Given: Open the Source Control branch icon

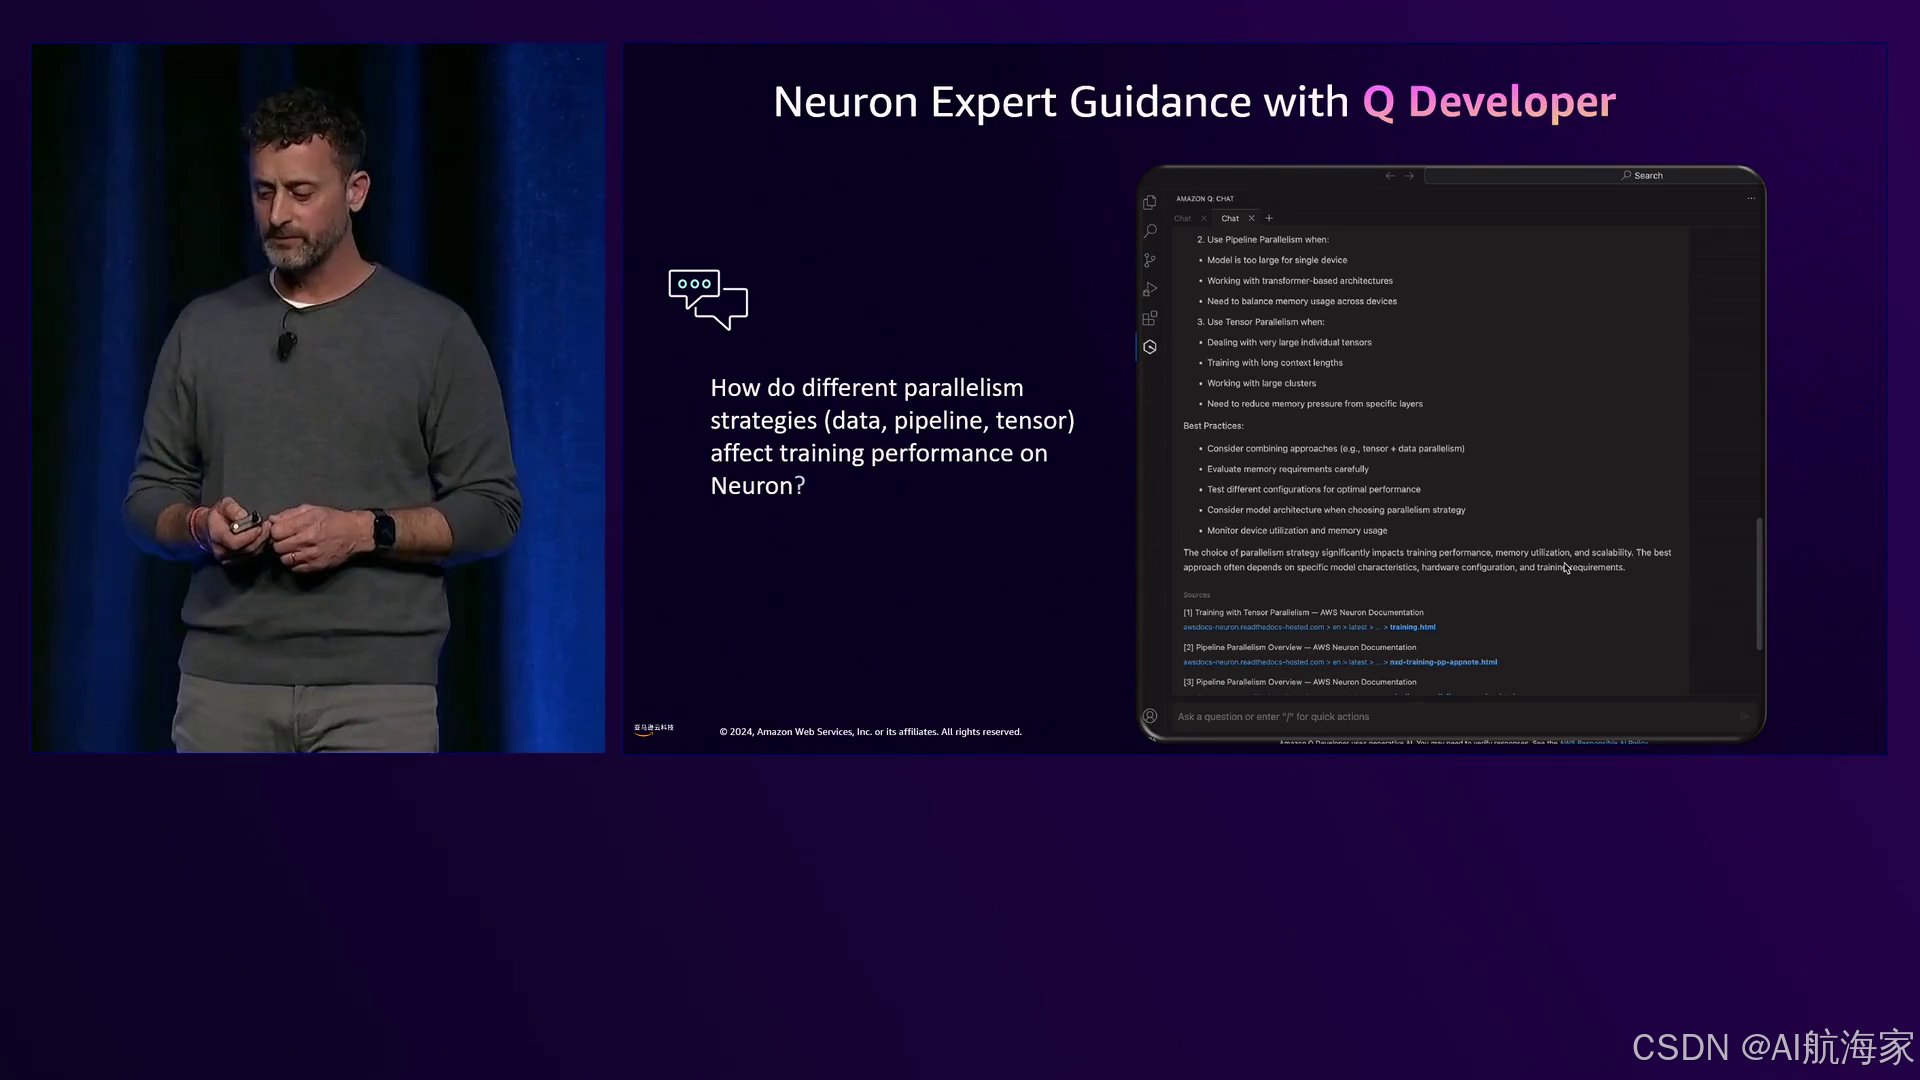Looking at the screenshot, I should tap(1150, 260).
